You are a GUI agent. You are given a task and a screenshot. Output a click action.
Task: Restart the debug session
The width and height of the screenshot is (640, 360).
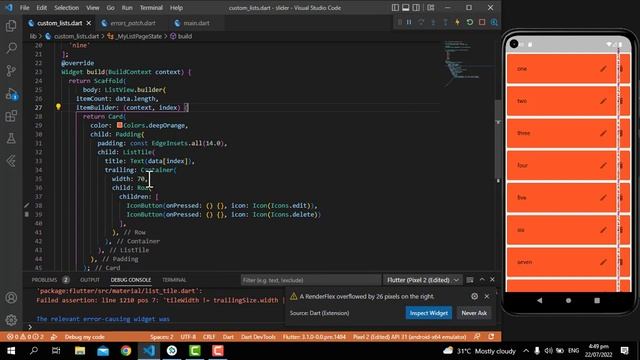(x=470, y=22)
